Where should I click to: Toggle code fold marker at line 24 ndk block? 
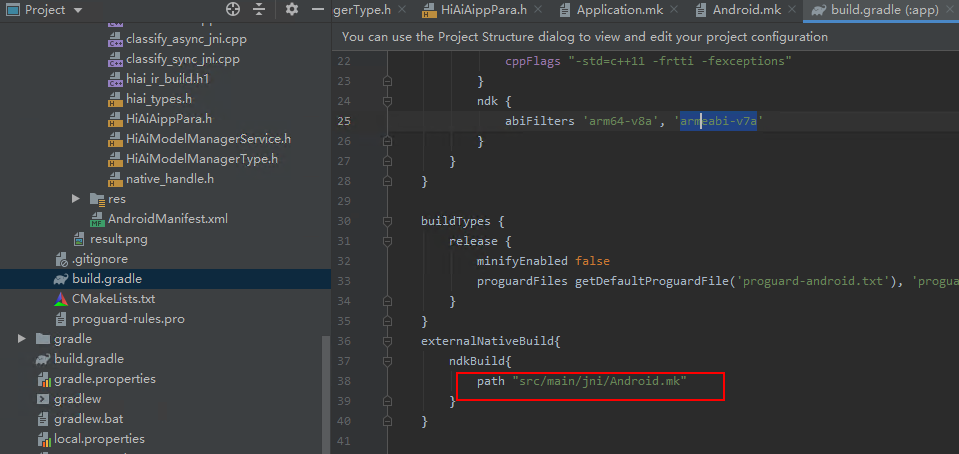point(386,101)
